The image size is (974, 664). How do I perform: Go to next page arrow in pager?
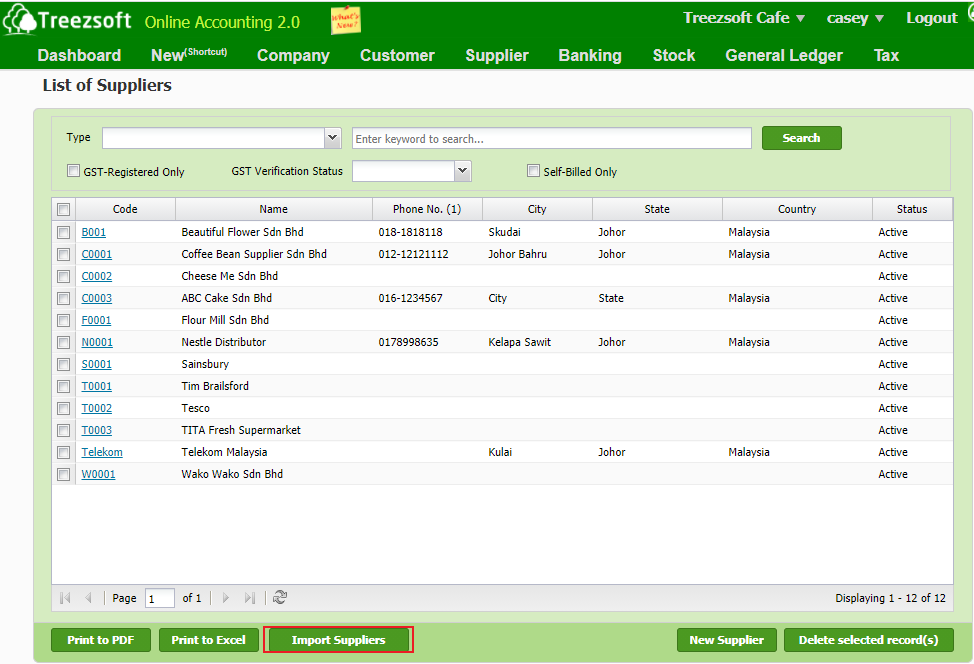[x=226, y=598]
